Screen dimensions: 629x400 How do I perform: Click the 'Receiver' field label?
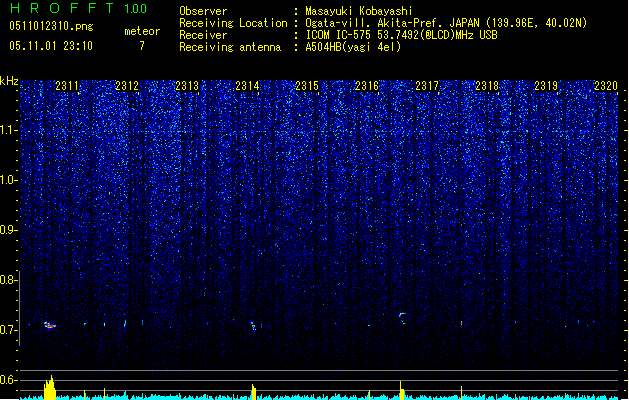point(203,35)
